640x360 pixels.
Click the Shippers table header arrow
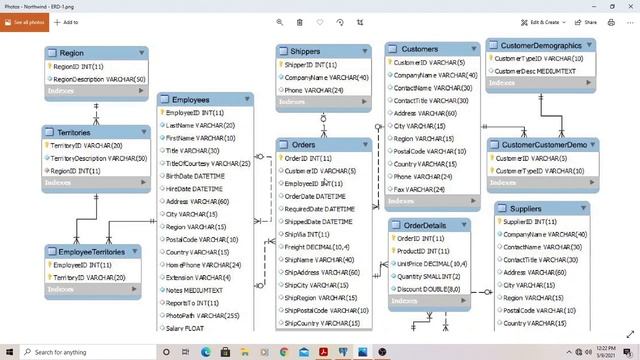tap(365, 51)
